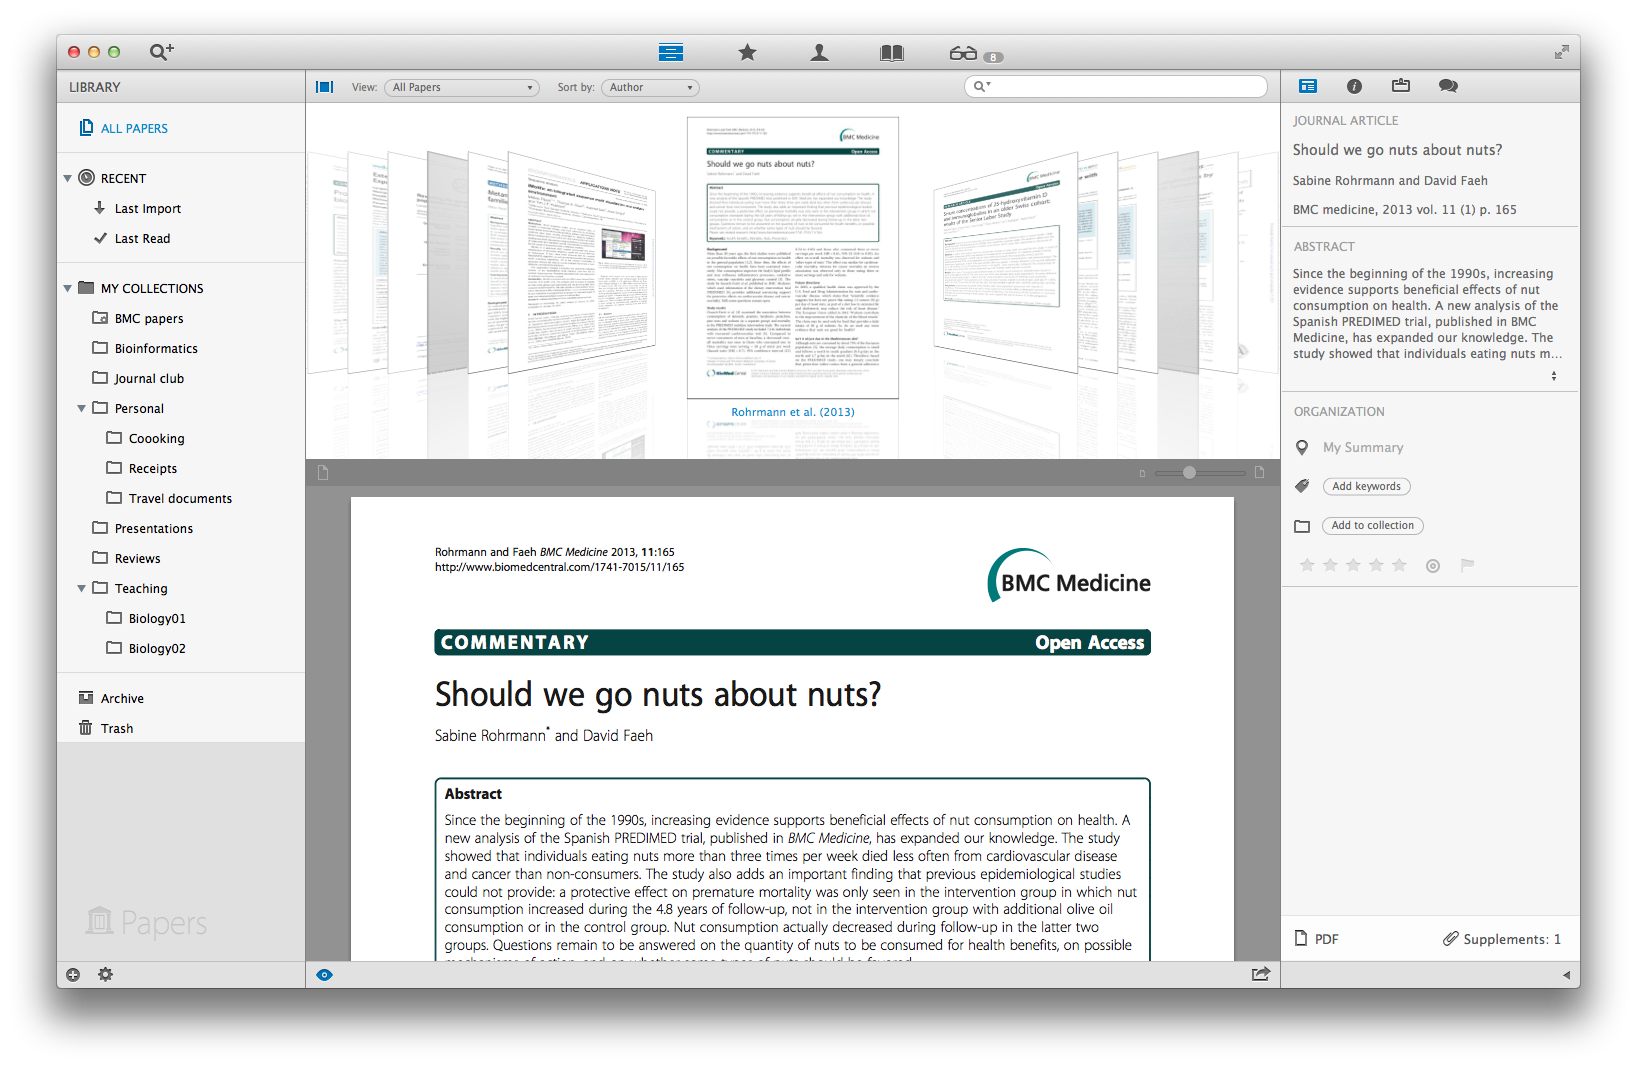
Task: Toggle the cover flow view icon
Action: 324,87
